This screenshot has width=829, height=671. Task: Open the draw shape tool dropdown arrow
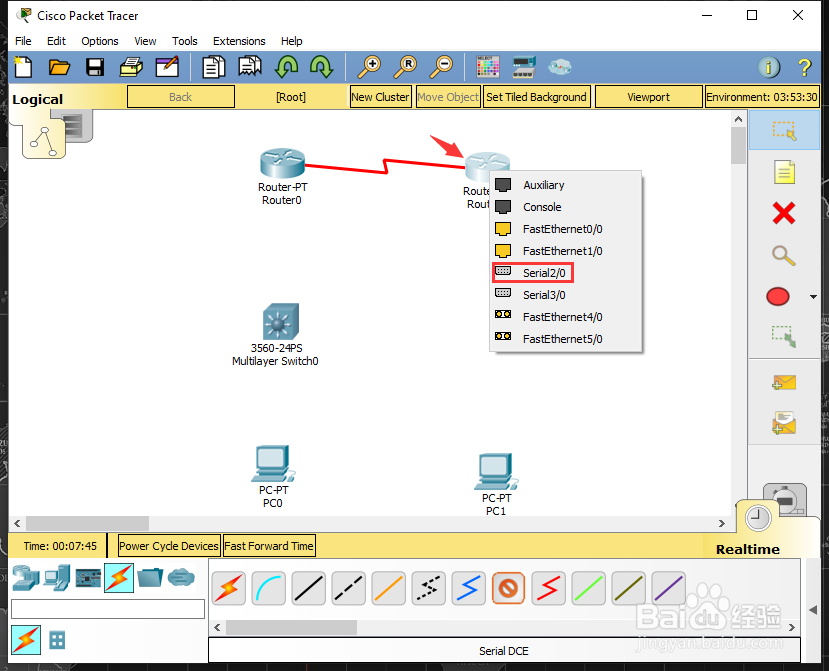point(813,297)
